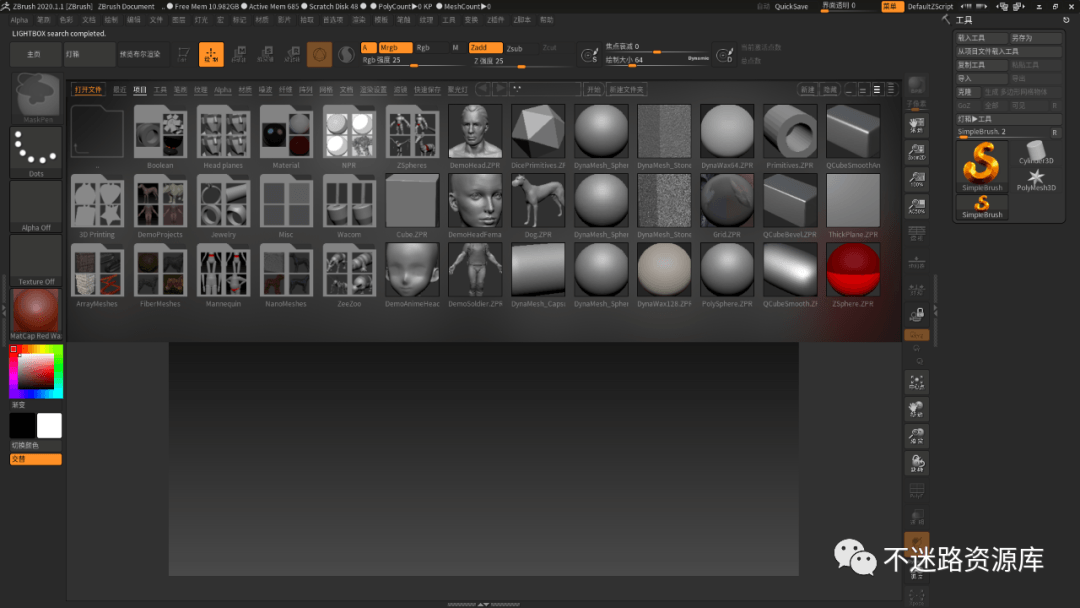Click the D dynamic brush icon
1080x608 pixels.
click(725, 55)
